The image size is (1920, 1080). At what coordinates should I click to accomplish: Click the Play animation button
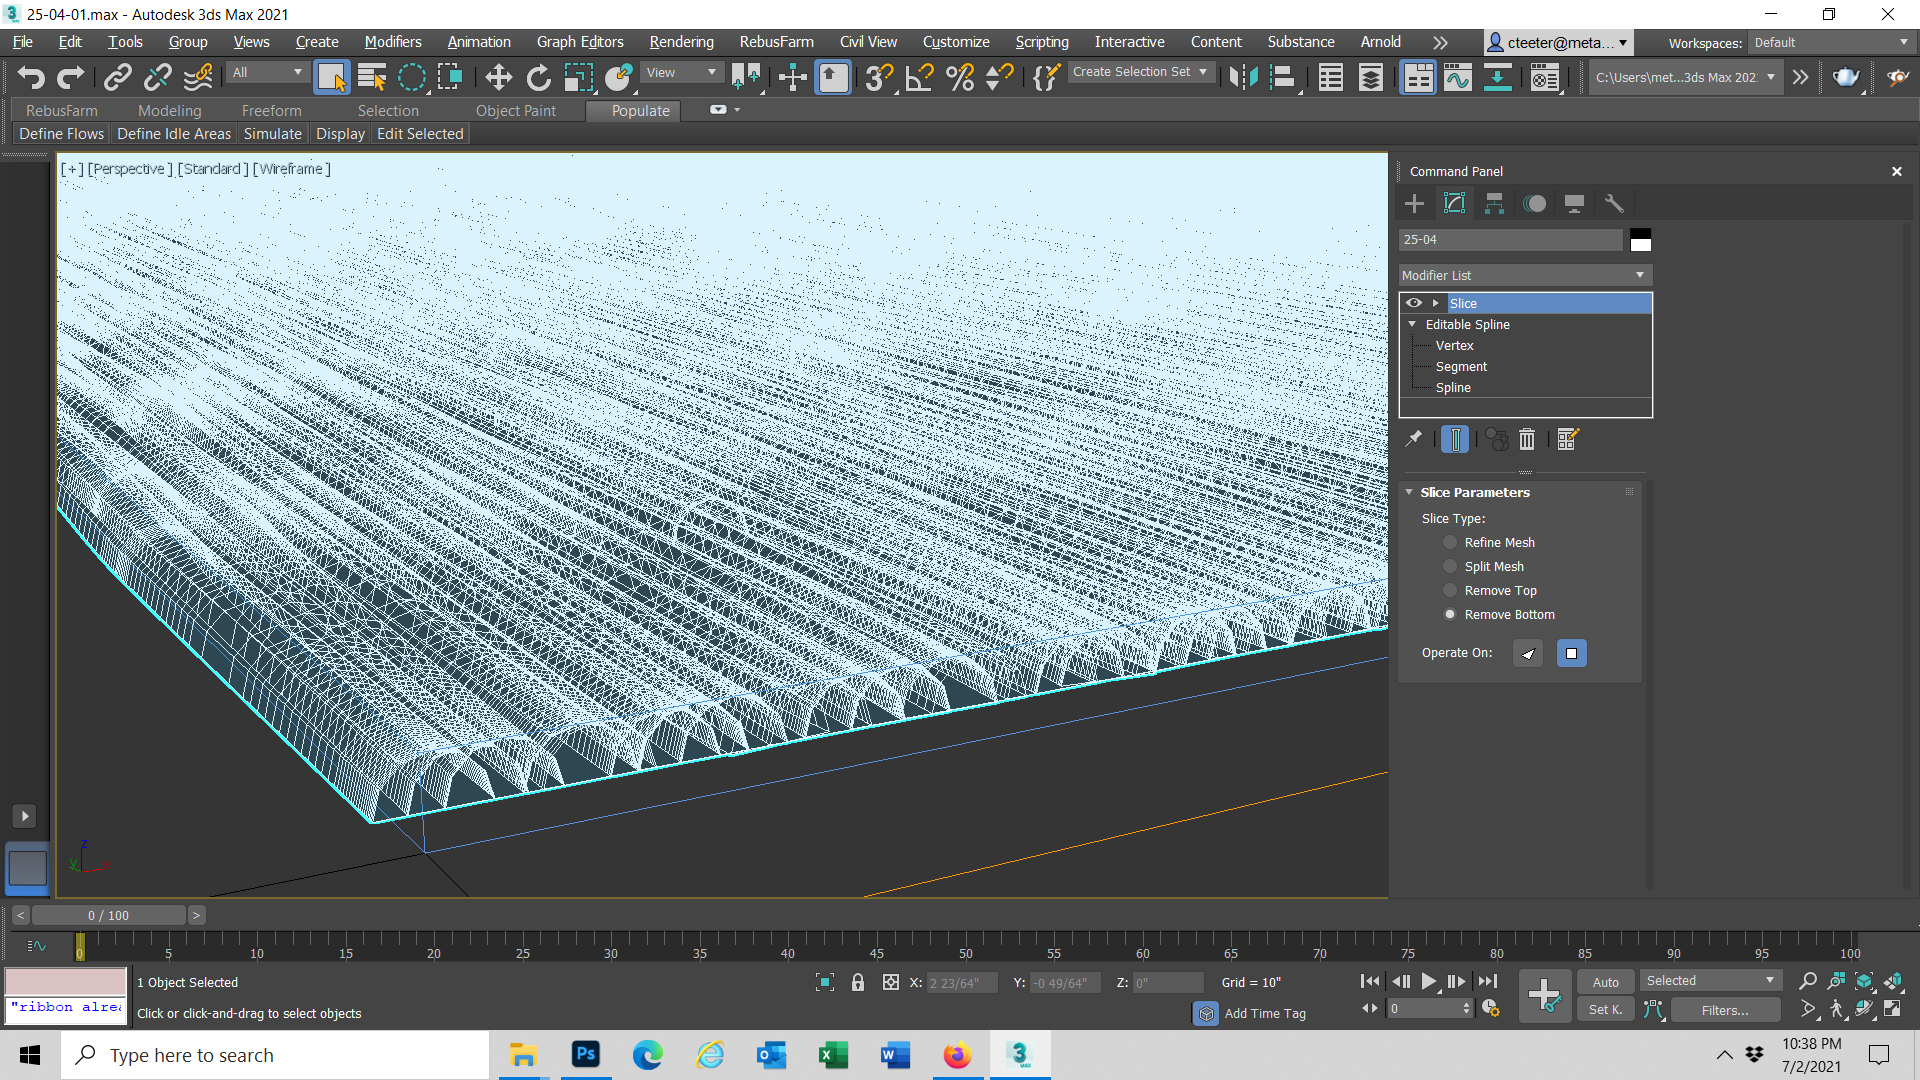pyautogui.click(x=1428, y=981)
